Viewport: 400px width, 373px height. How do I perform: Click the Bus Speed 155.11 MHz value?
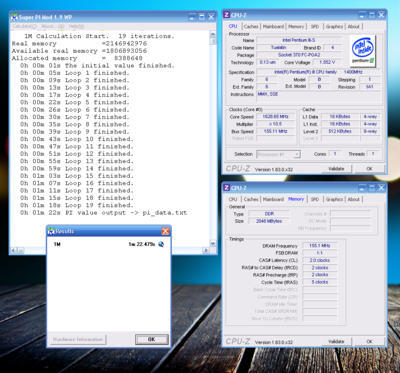275,132
